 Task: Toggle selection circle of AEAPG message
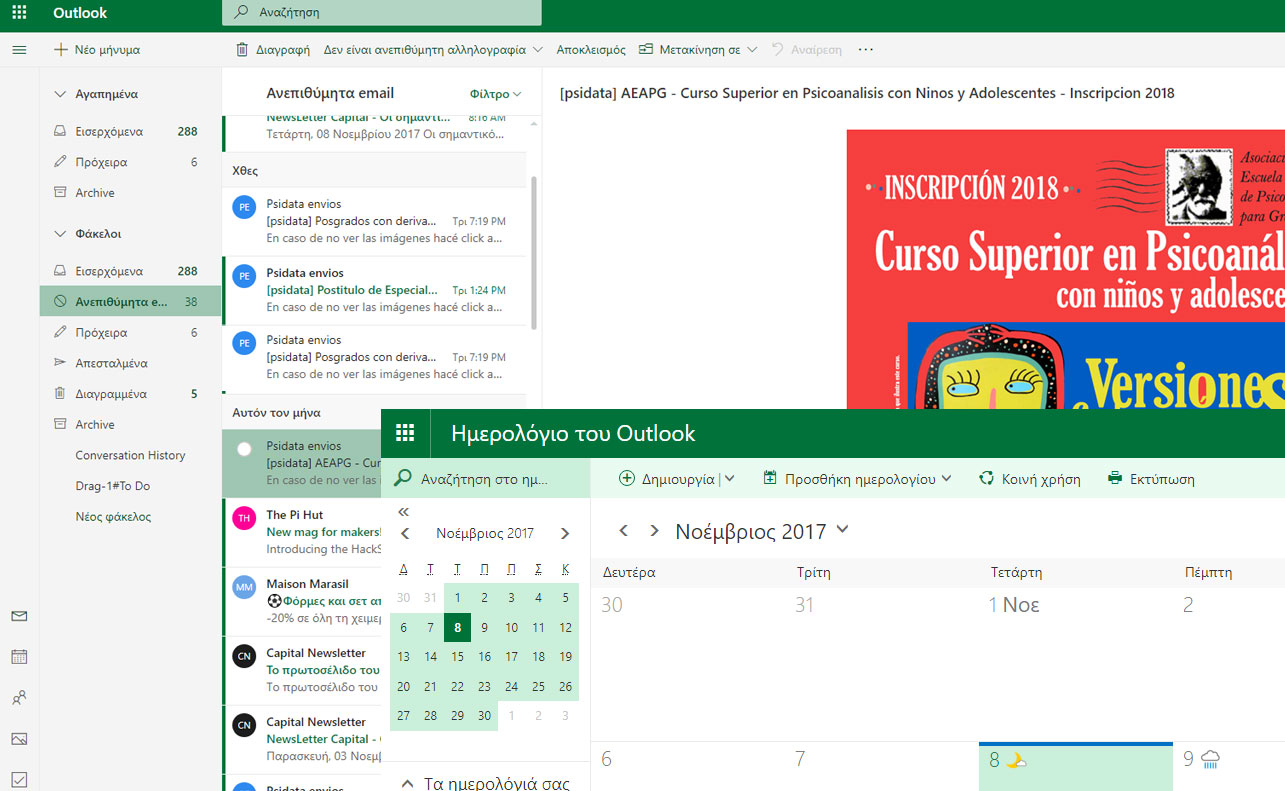click(244, 450)
